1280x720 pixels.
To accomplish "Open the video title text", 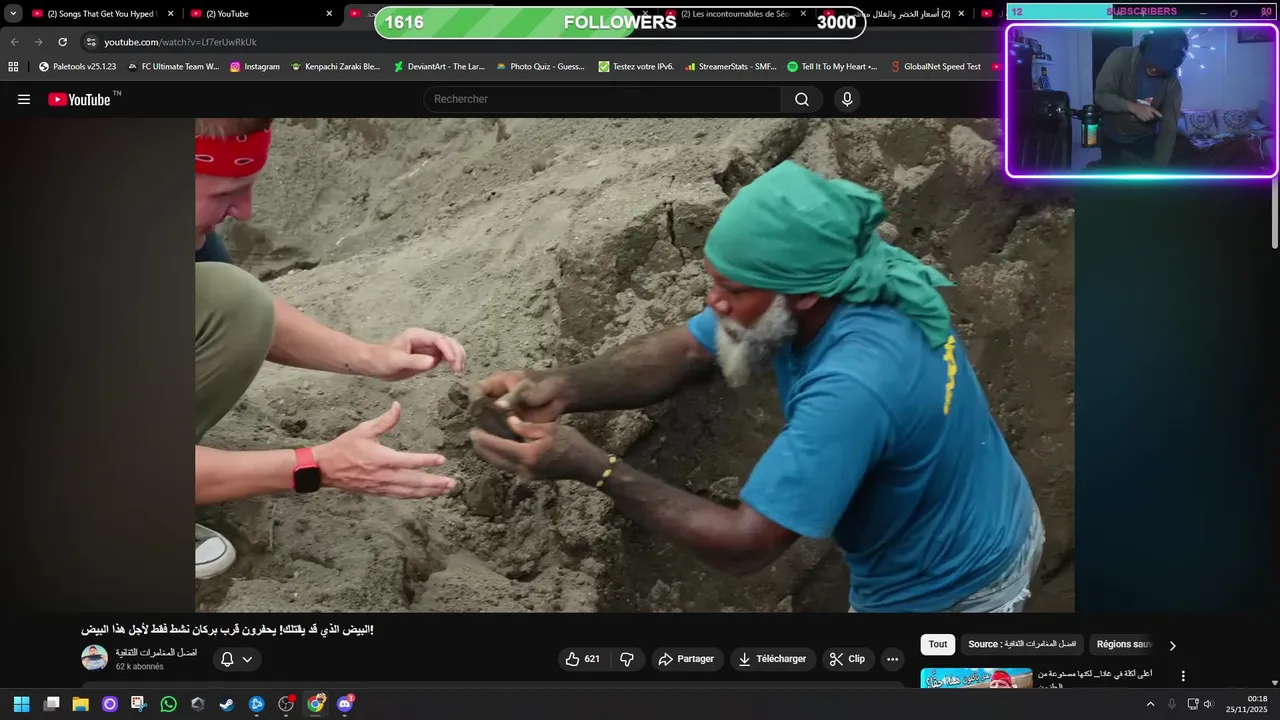I will [x=227, y=629].
